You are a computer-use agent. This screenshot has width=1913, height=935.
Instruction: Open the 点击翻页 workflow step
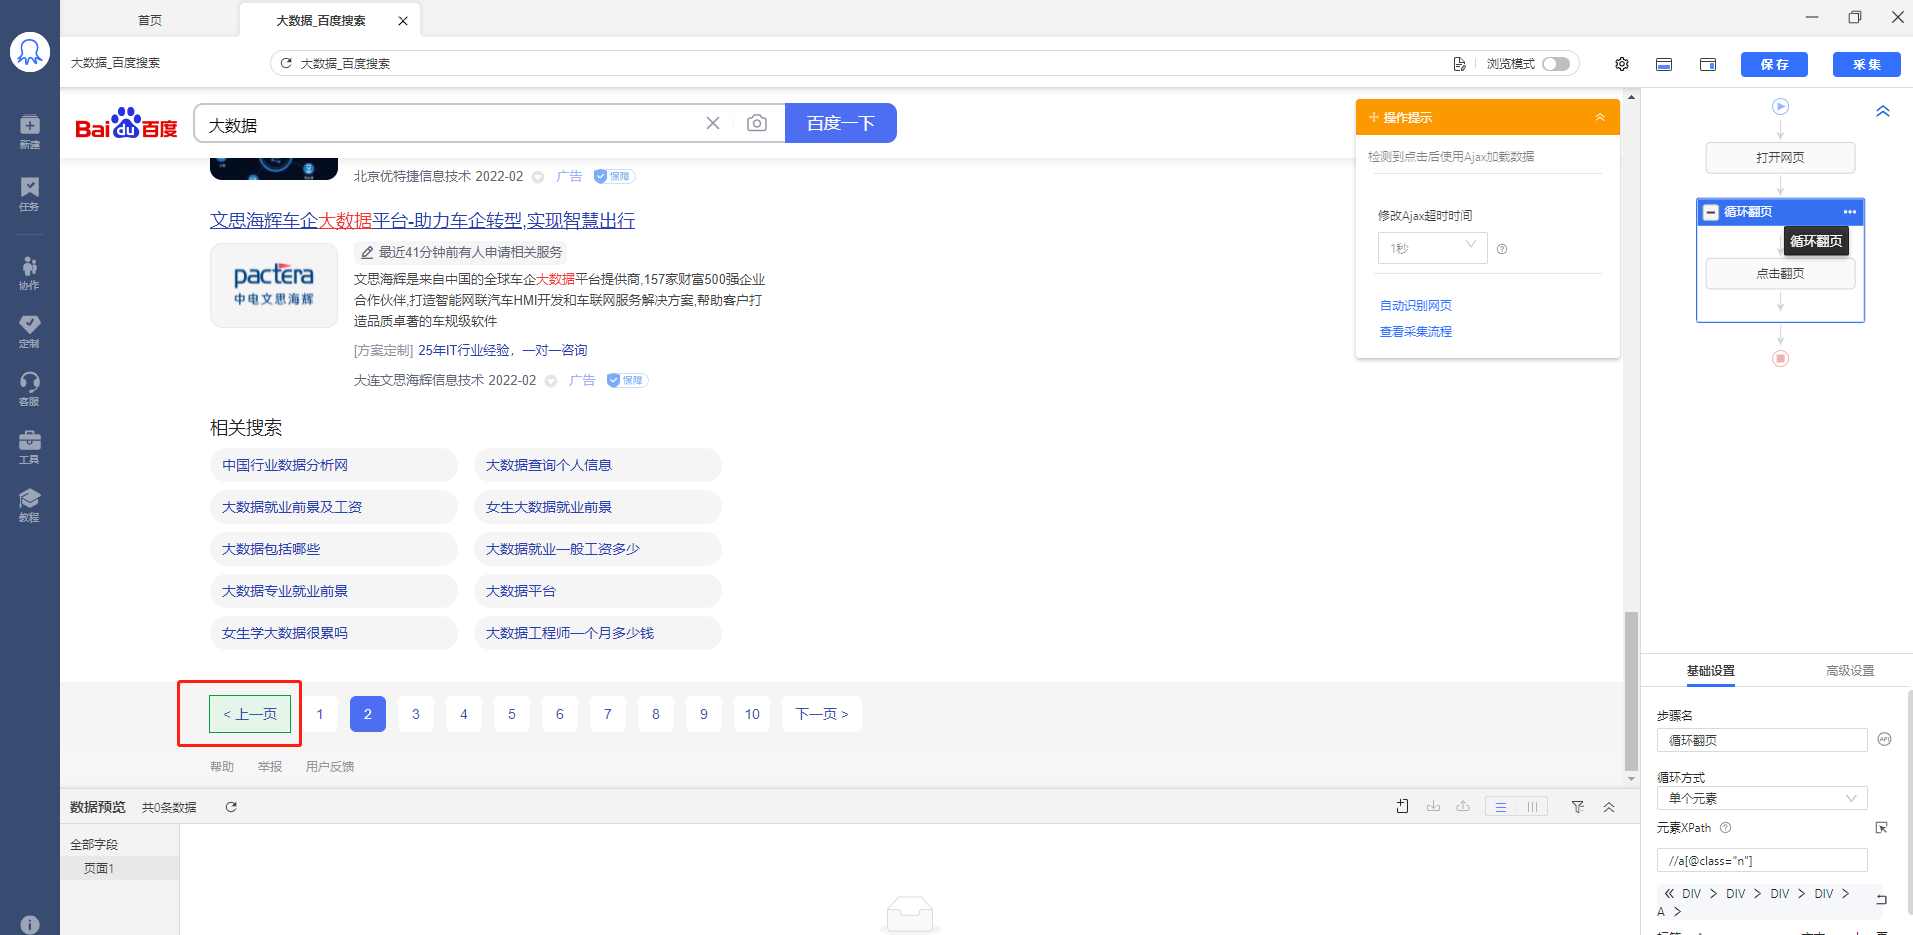click(x=1780, y=273)
